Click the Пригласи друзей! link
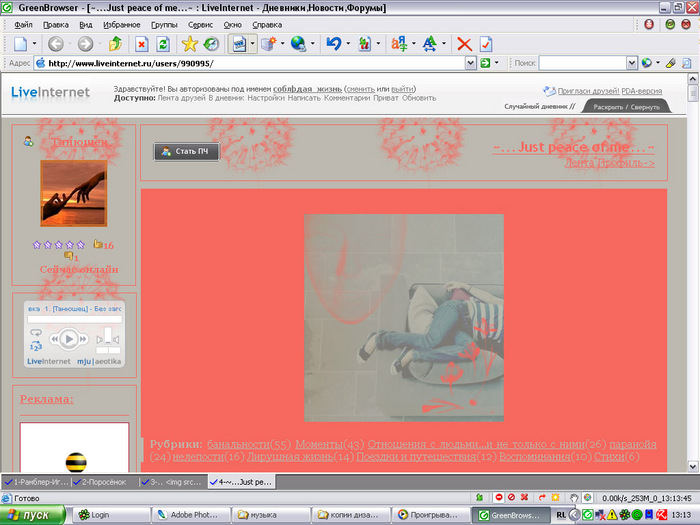Viewport: 700px width, 525px height. 588,91
